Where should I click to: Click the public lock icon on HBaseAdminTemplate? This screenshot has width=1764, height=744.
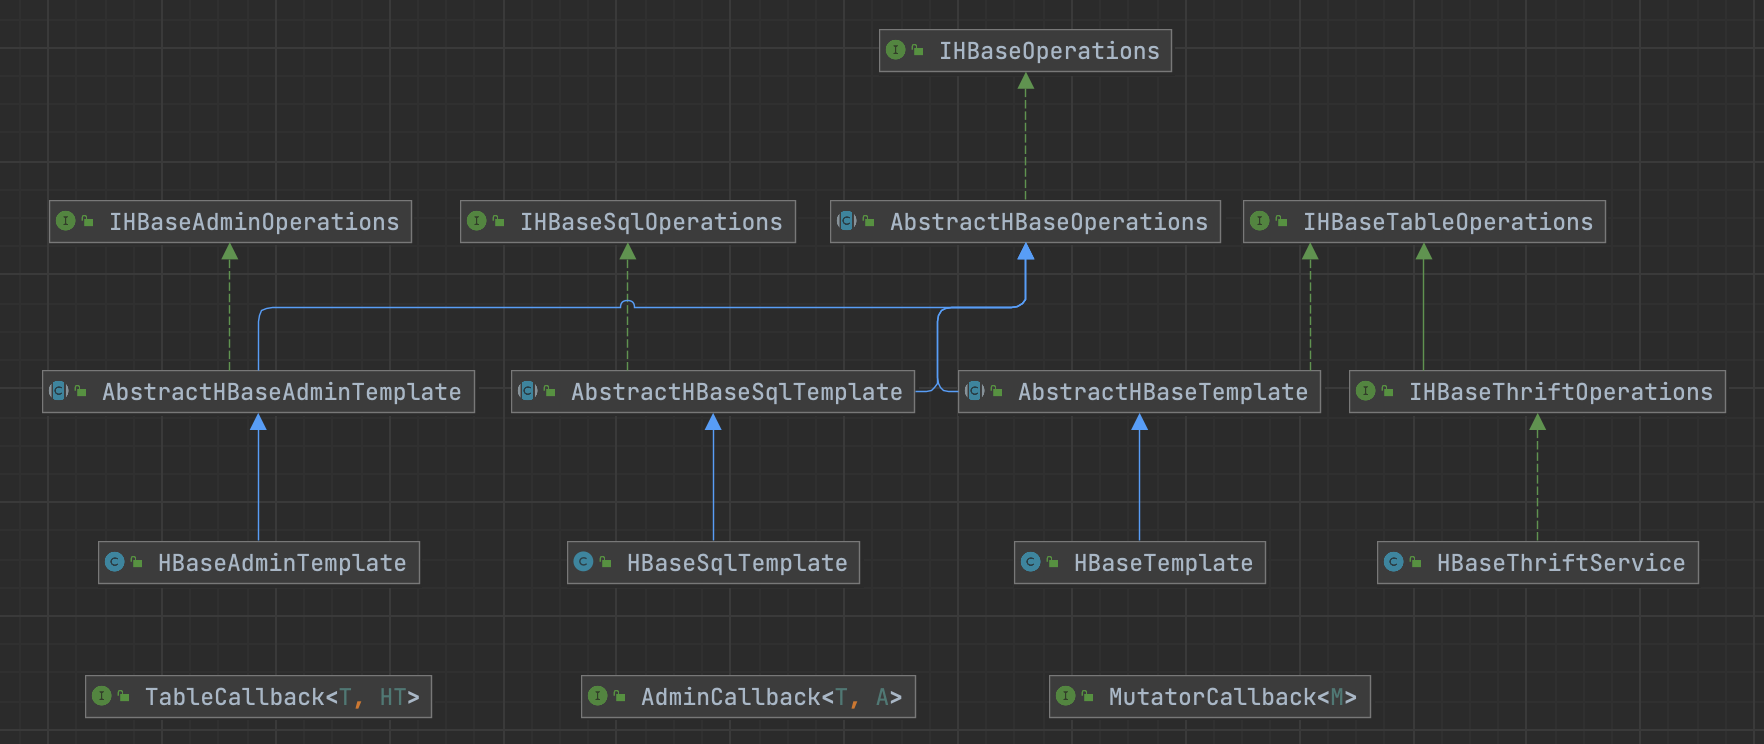click(136, 562)
